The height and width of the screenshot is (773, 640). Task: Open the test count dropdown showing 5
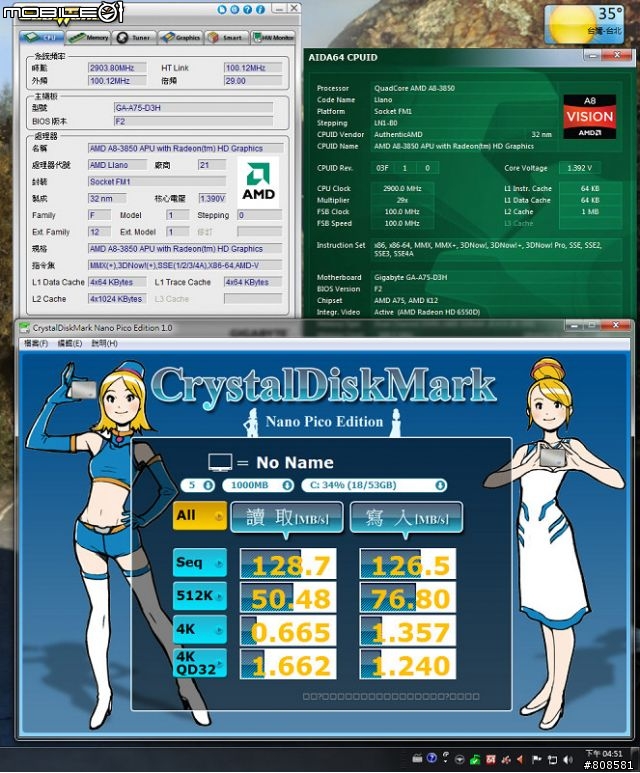(x=198, y=485)
